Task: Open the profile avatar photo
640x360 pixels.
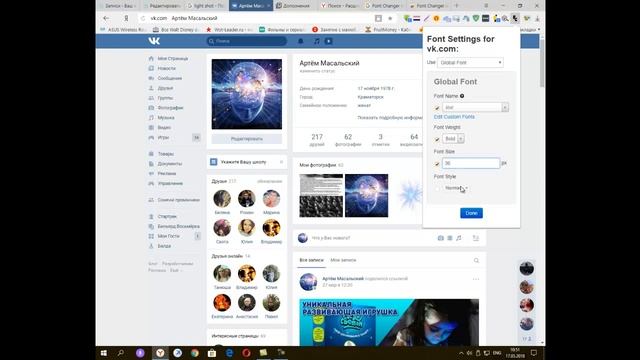Action: click(x=247, y=94)
